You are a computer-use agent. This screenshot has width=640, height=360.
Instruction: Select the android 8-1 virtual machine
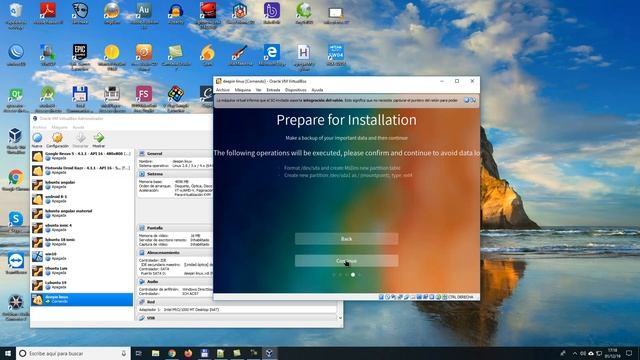tap(82, 199)
